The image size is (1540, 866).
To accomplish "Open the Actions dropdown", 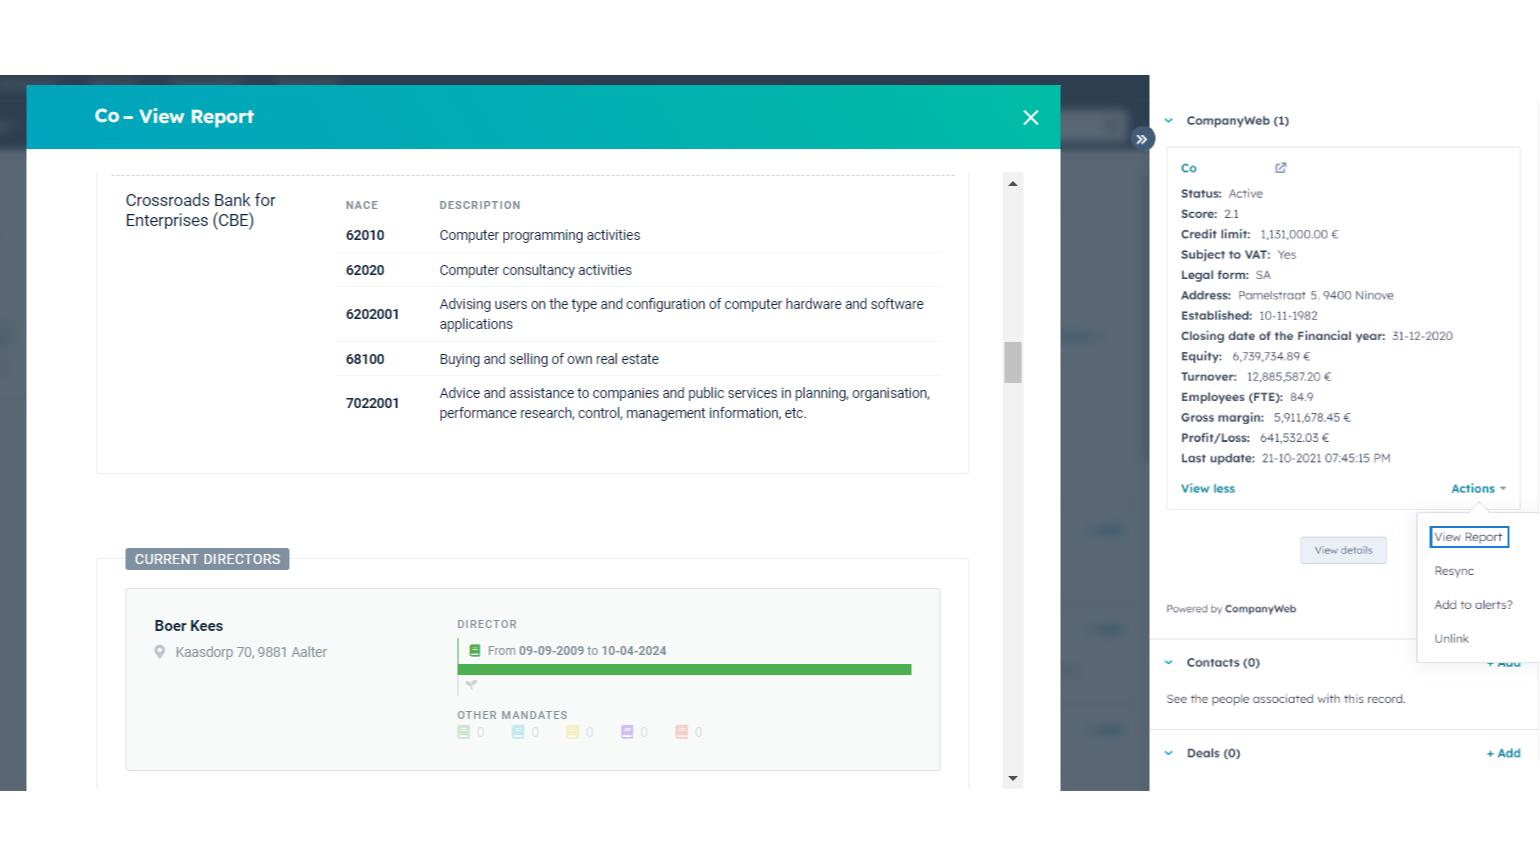I will click(1478, 488).
